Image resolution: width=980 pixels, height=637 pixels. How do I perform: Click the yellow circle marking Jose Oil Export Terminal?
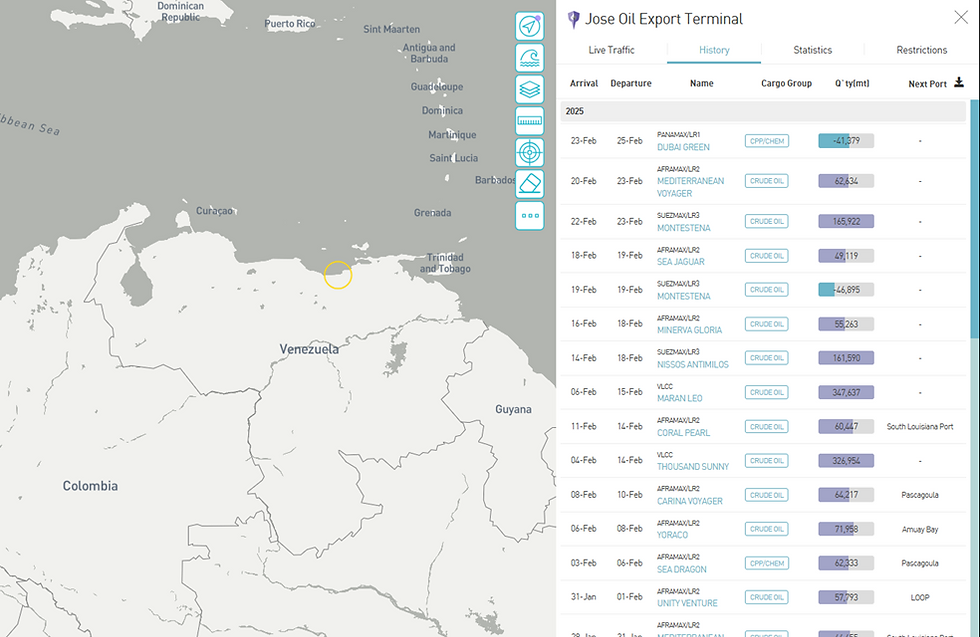pyautogui.click(x=337, y=275)
